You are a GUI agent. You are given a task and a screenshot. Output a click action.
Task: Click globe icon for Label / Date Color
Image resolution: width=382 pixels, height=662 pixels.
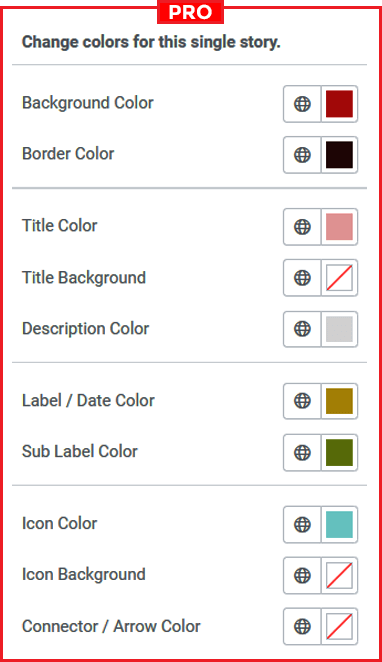click(302, 401)
